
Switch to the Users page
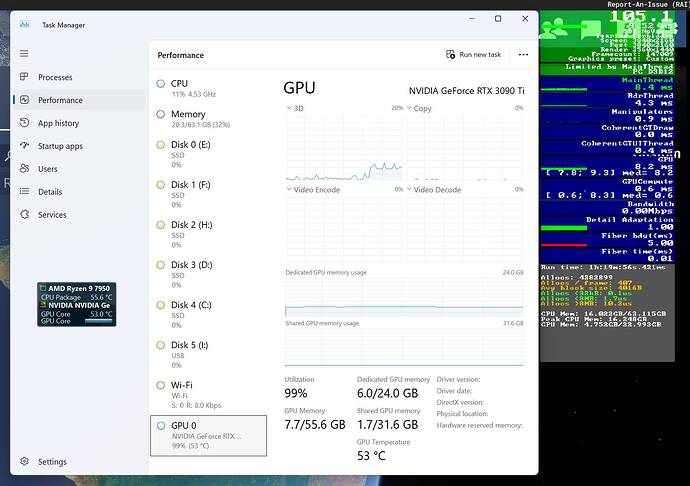pyautogui.click(x=47, y=169)
